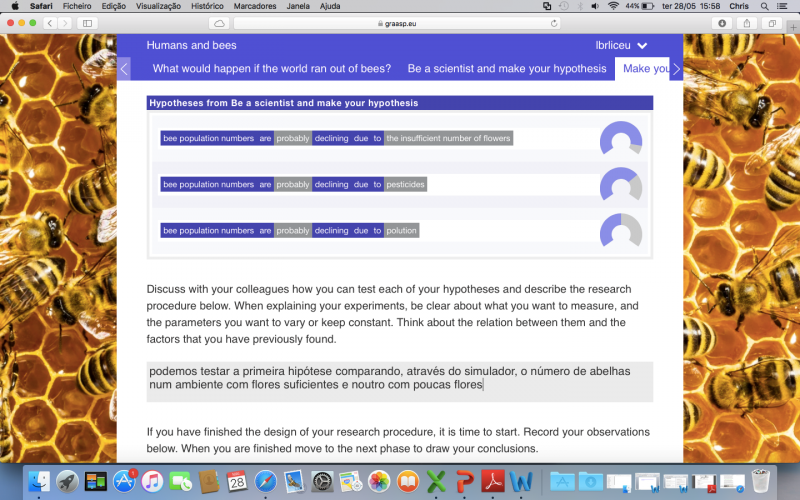Image resolution: width=800 pixels, height=500 pixels.
Task: Open the Safari share icon
Action: [746, 22]
